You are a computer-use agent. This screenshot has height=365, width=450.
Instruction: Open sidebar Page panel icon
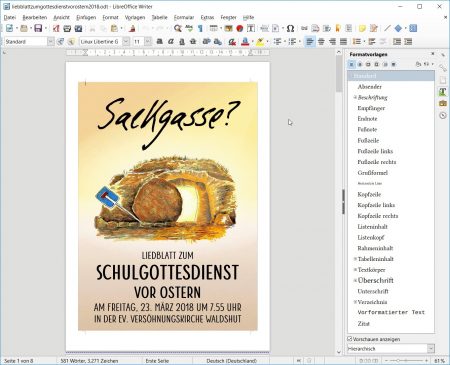coord(443,80)
